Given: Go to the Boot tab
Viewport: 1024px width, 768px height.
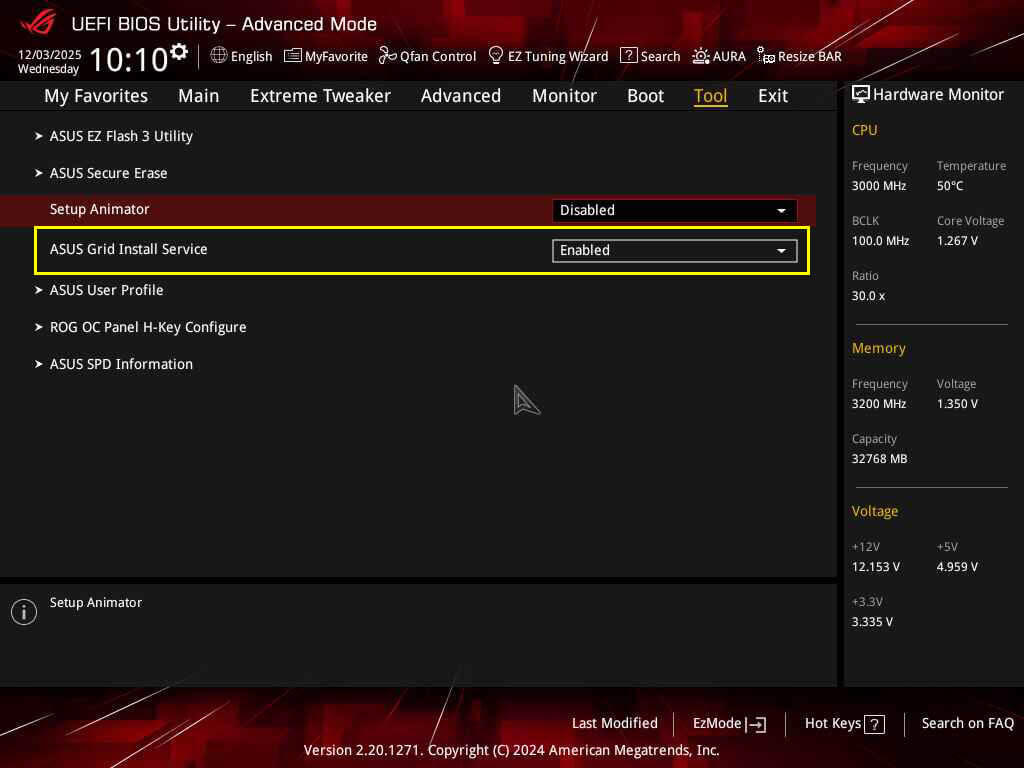Looking at the screenshot, I should (645, 96).
